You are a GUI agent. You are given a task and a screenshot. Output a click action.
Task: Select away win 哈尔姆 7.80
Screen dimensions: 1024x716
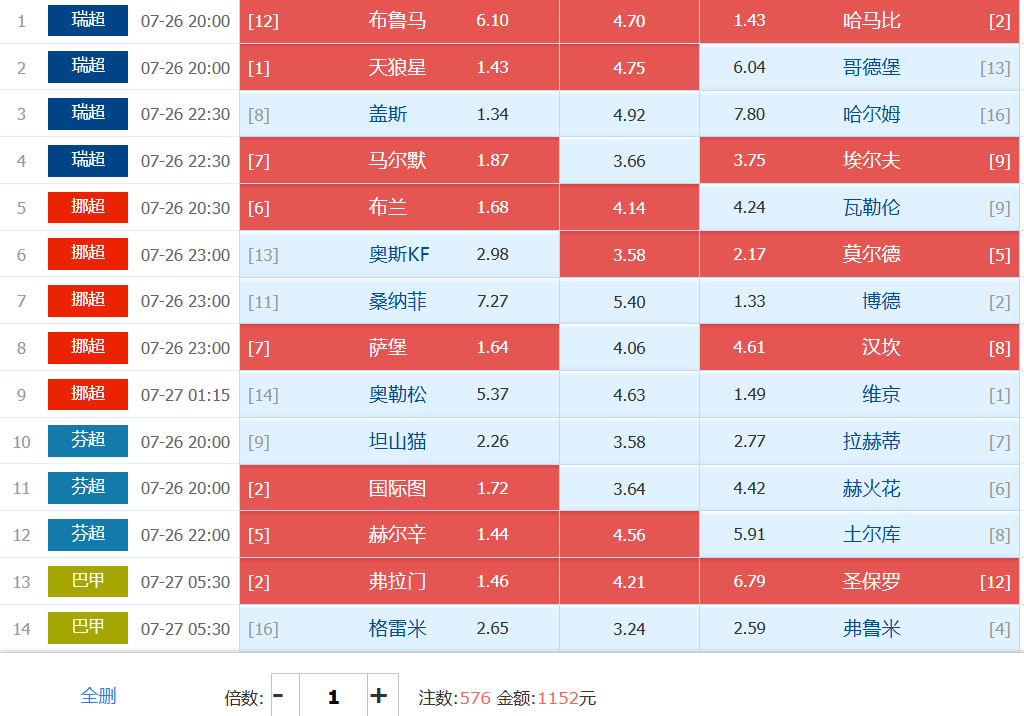click(x=859, y=114)
